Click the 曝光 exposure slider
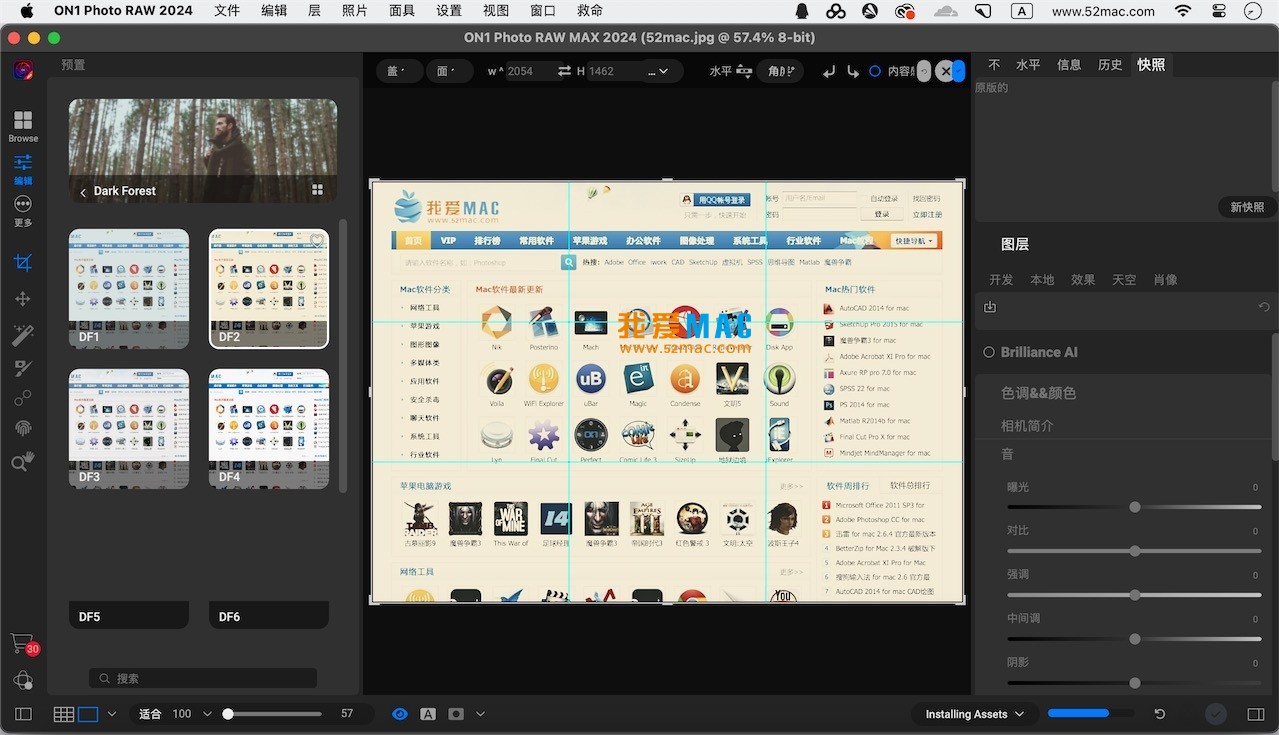Image resolution: width=1279 pixels, height=735 pixels. pyautogui.click(x=1134, y=507)
